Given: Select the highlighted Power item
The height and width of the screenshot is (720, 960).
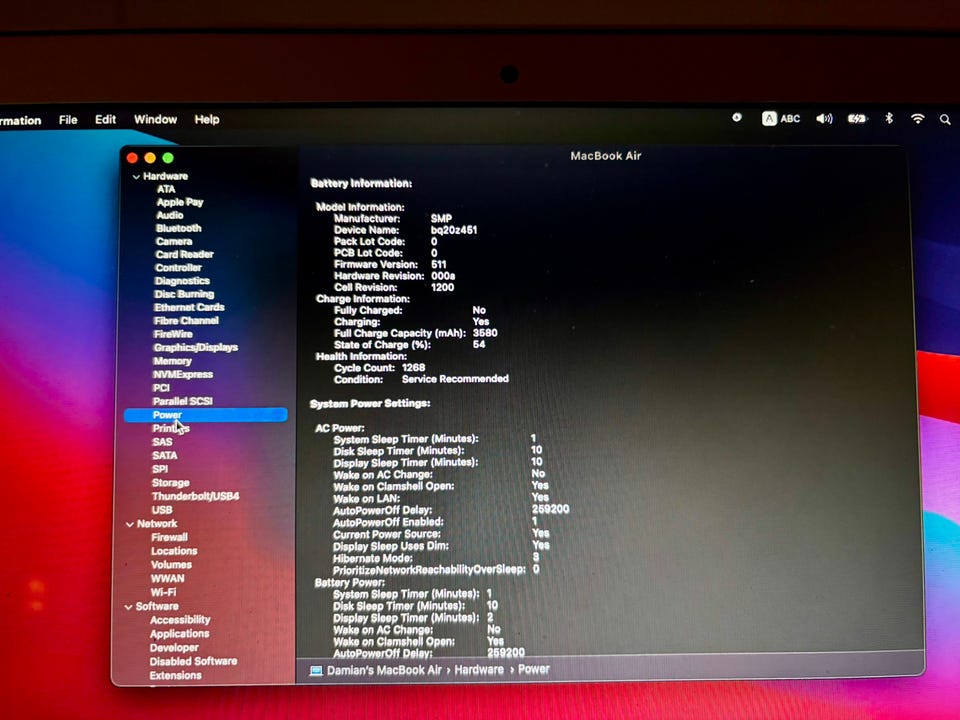Looking at the screenshot, I should tap(205, 415).
